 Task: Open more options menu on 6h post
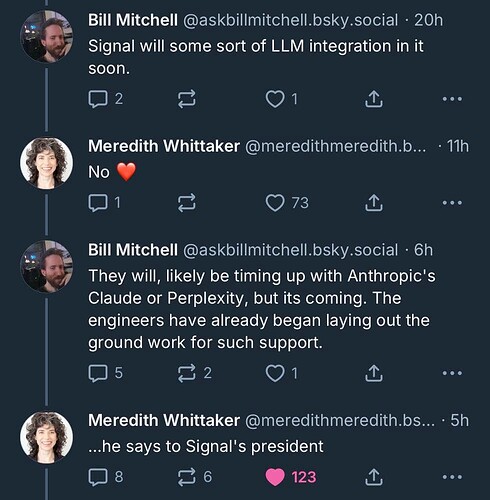tap(452, 373)
